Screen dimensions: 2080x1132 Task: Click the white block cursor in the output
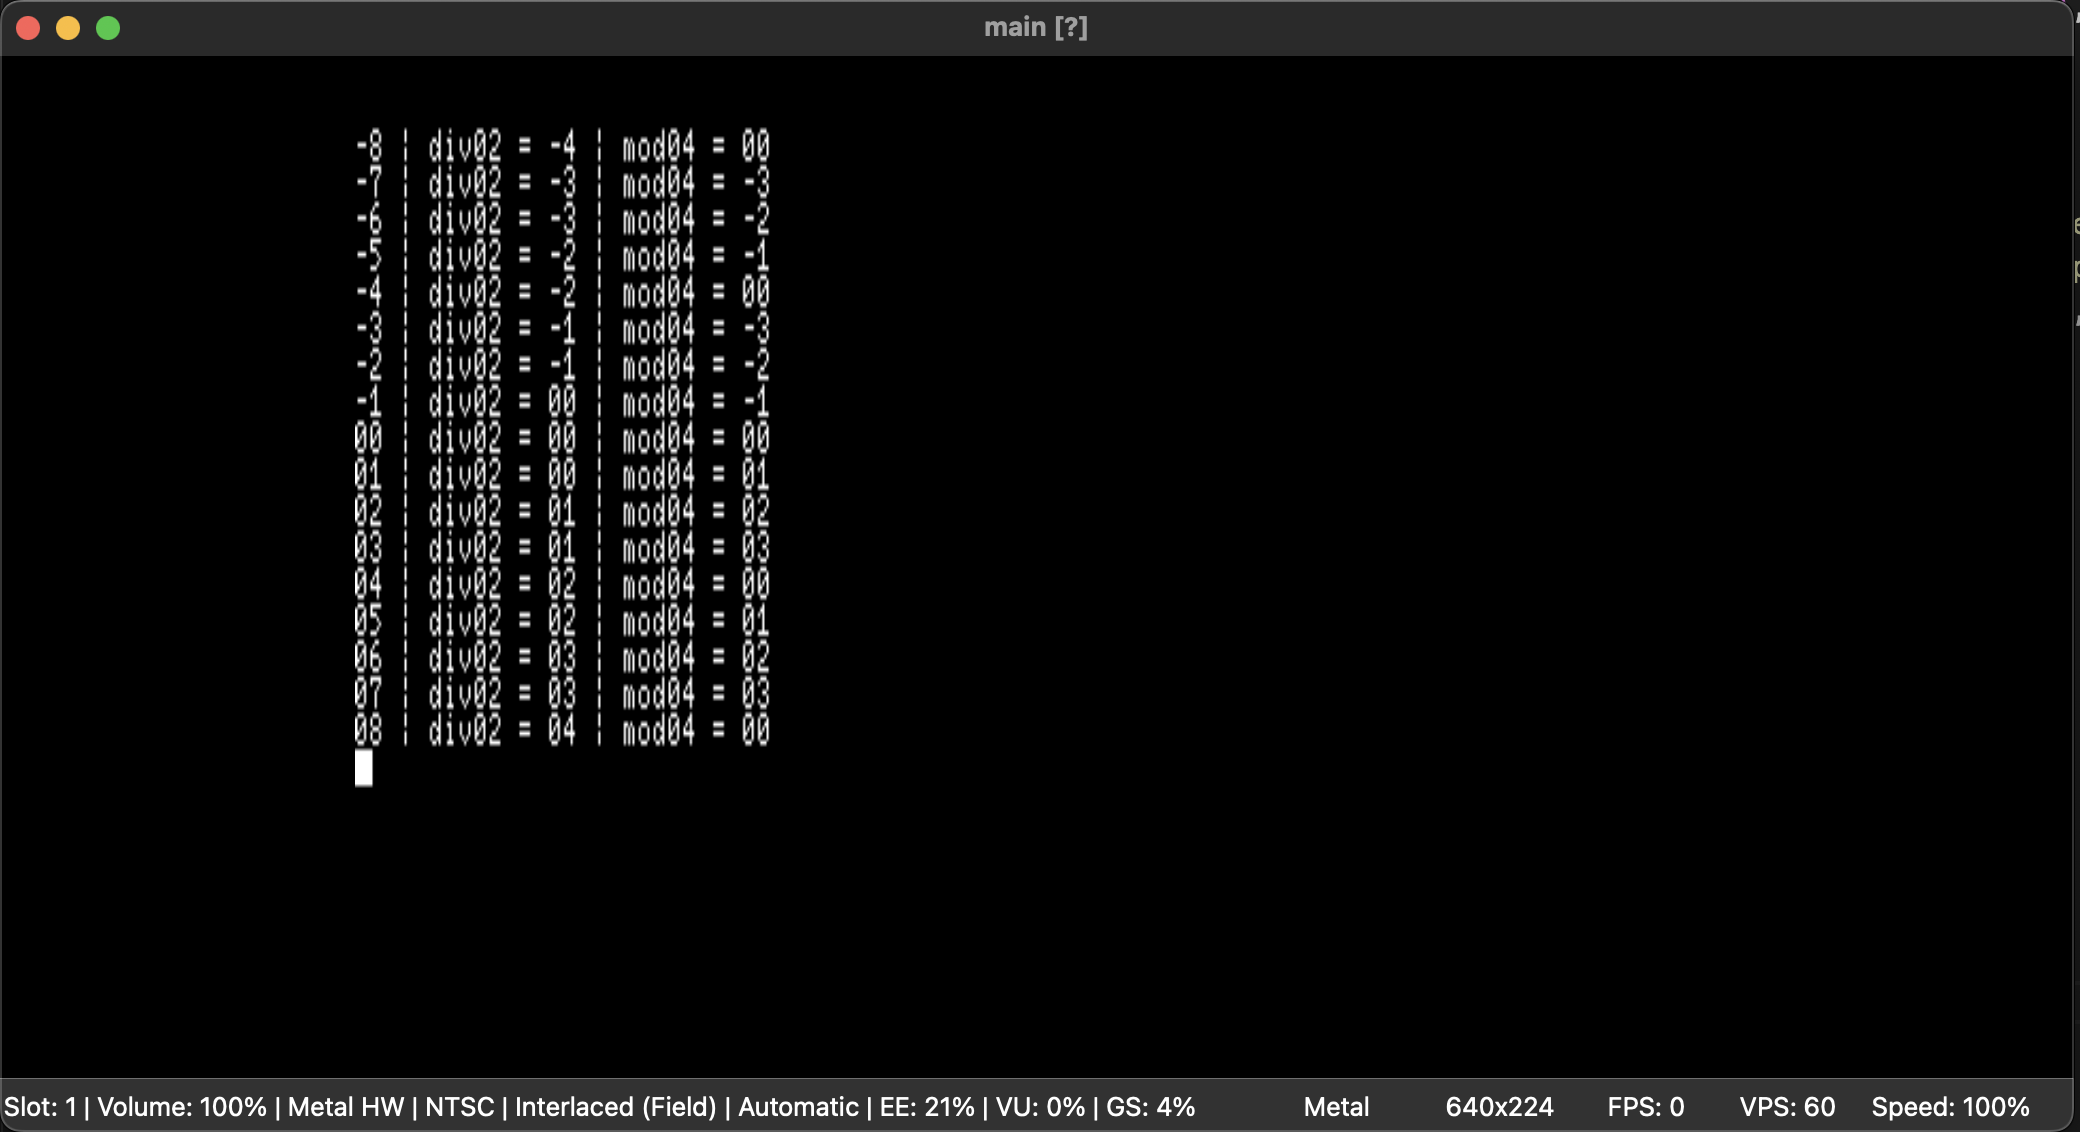363,768
